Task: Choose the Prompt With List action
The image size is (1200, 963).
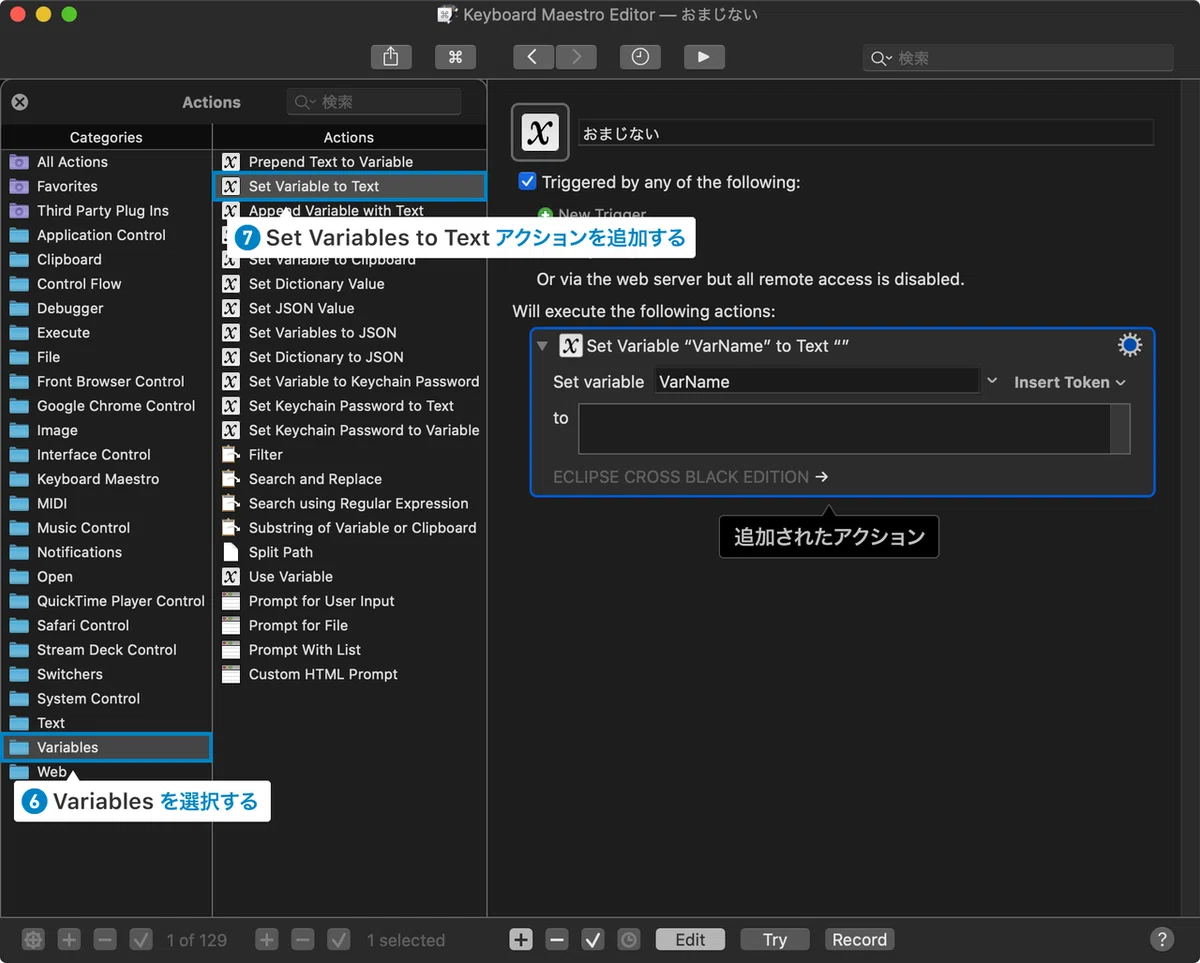Action: pos(350,650)
